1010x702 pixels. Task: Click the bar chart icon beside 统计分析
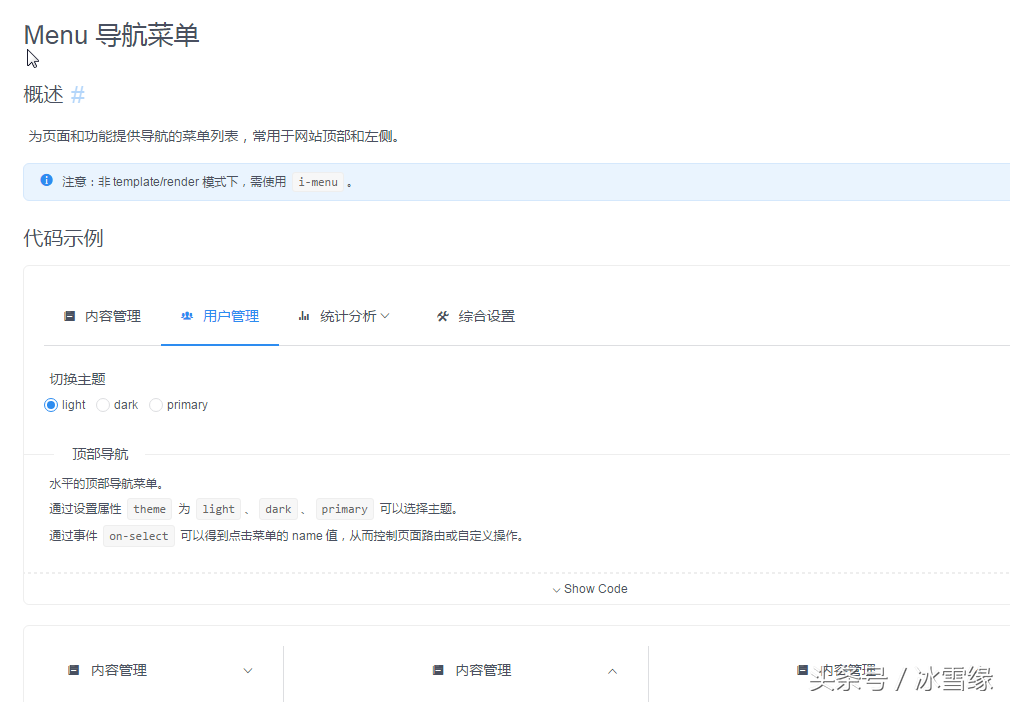point(304,316)
